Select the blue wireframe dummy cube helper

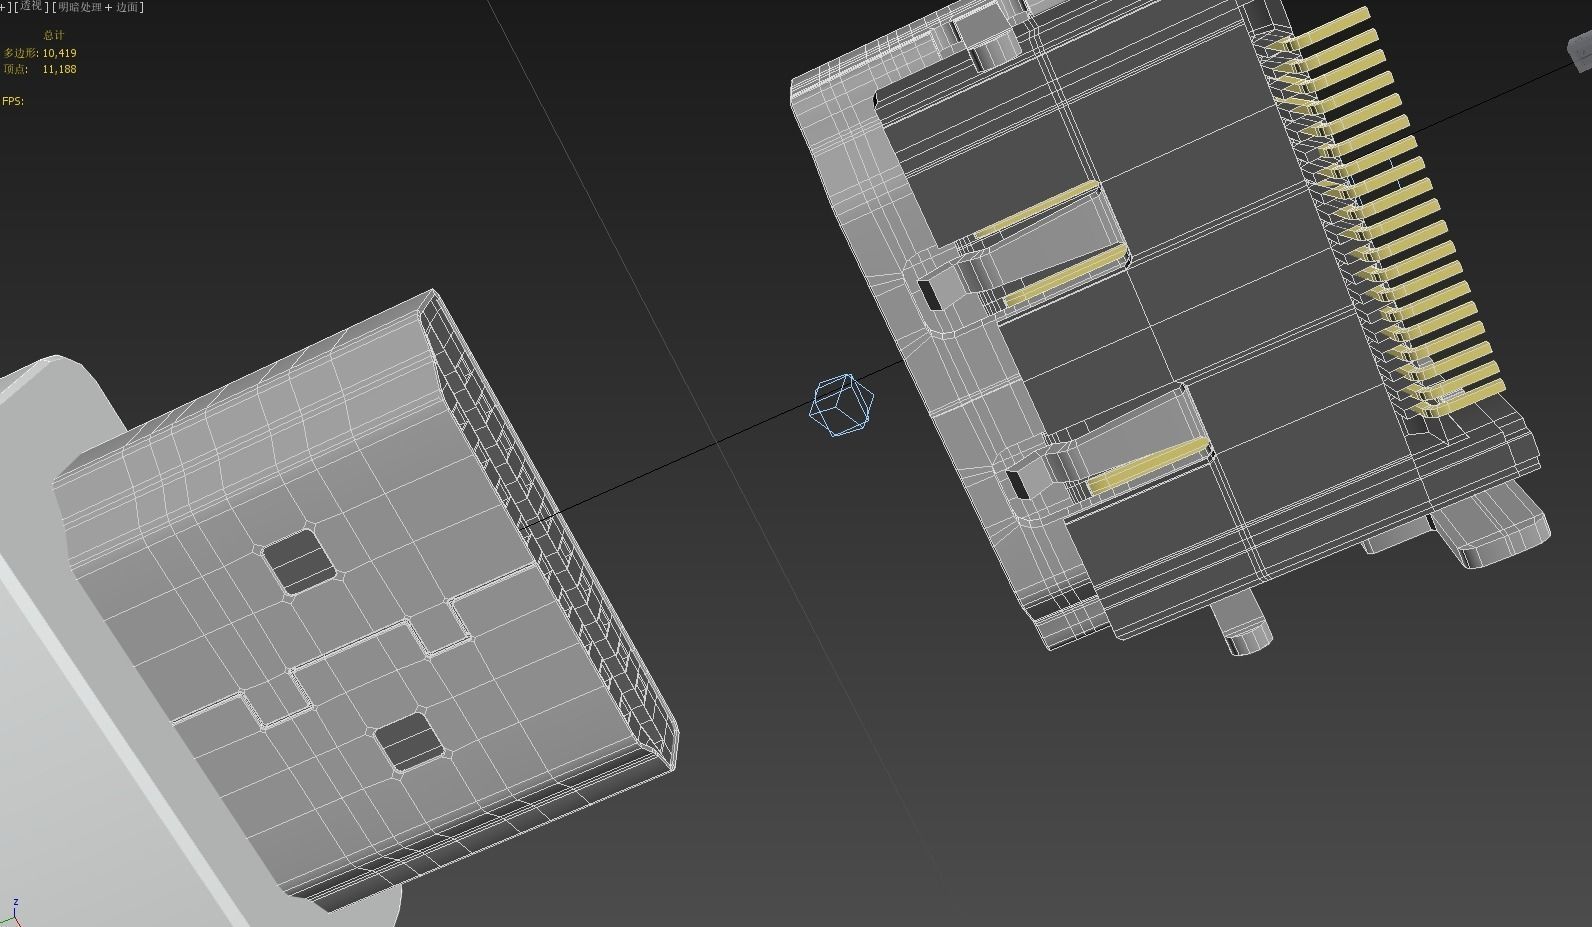pos(842,405)
